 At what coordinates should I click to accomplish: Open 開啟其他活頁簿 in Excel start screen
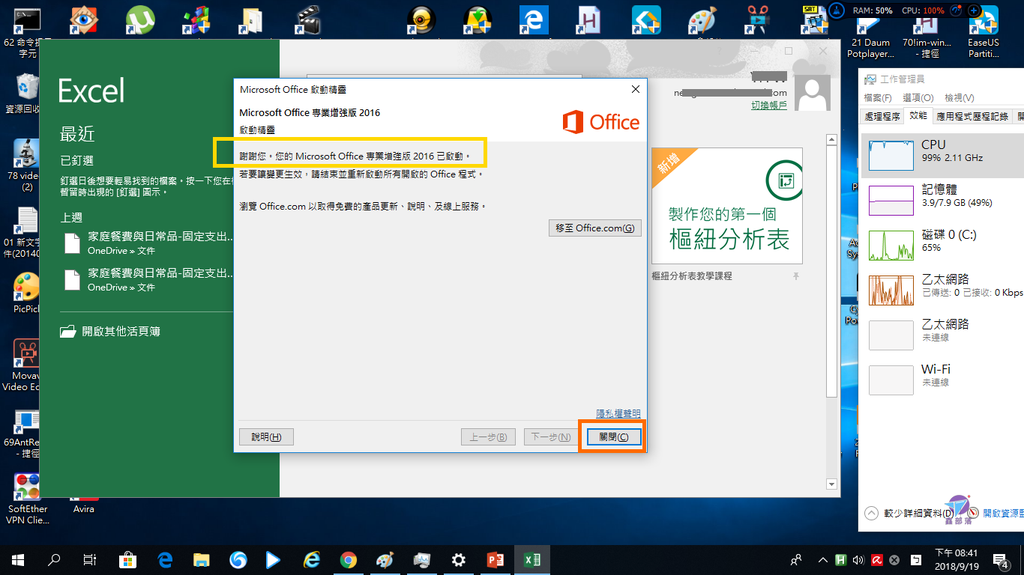tap(121, 331)
